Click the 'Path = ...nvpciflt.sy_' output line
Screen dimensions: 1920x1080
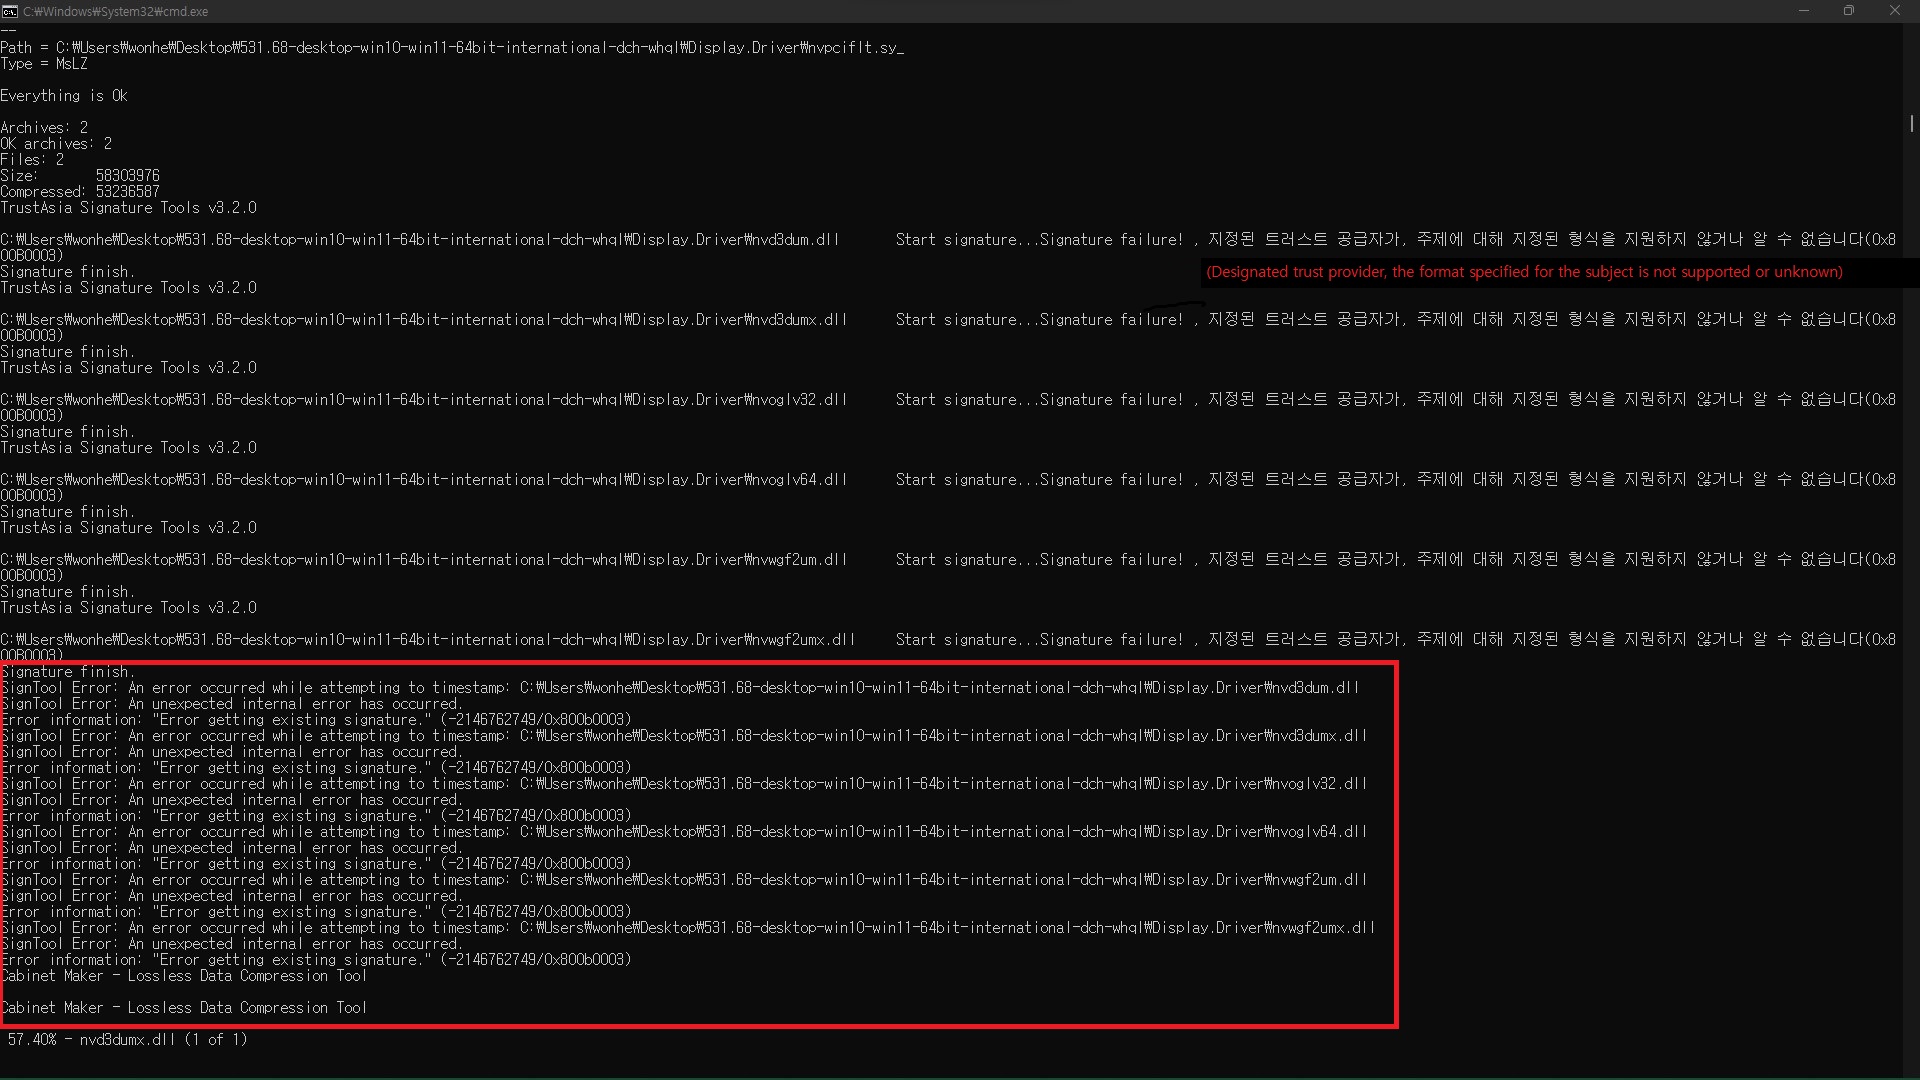pyautogui.click(x=452, y=46)
